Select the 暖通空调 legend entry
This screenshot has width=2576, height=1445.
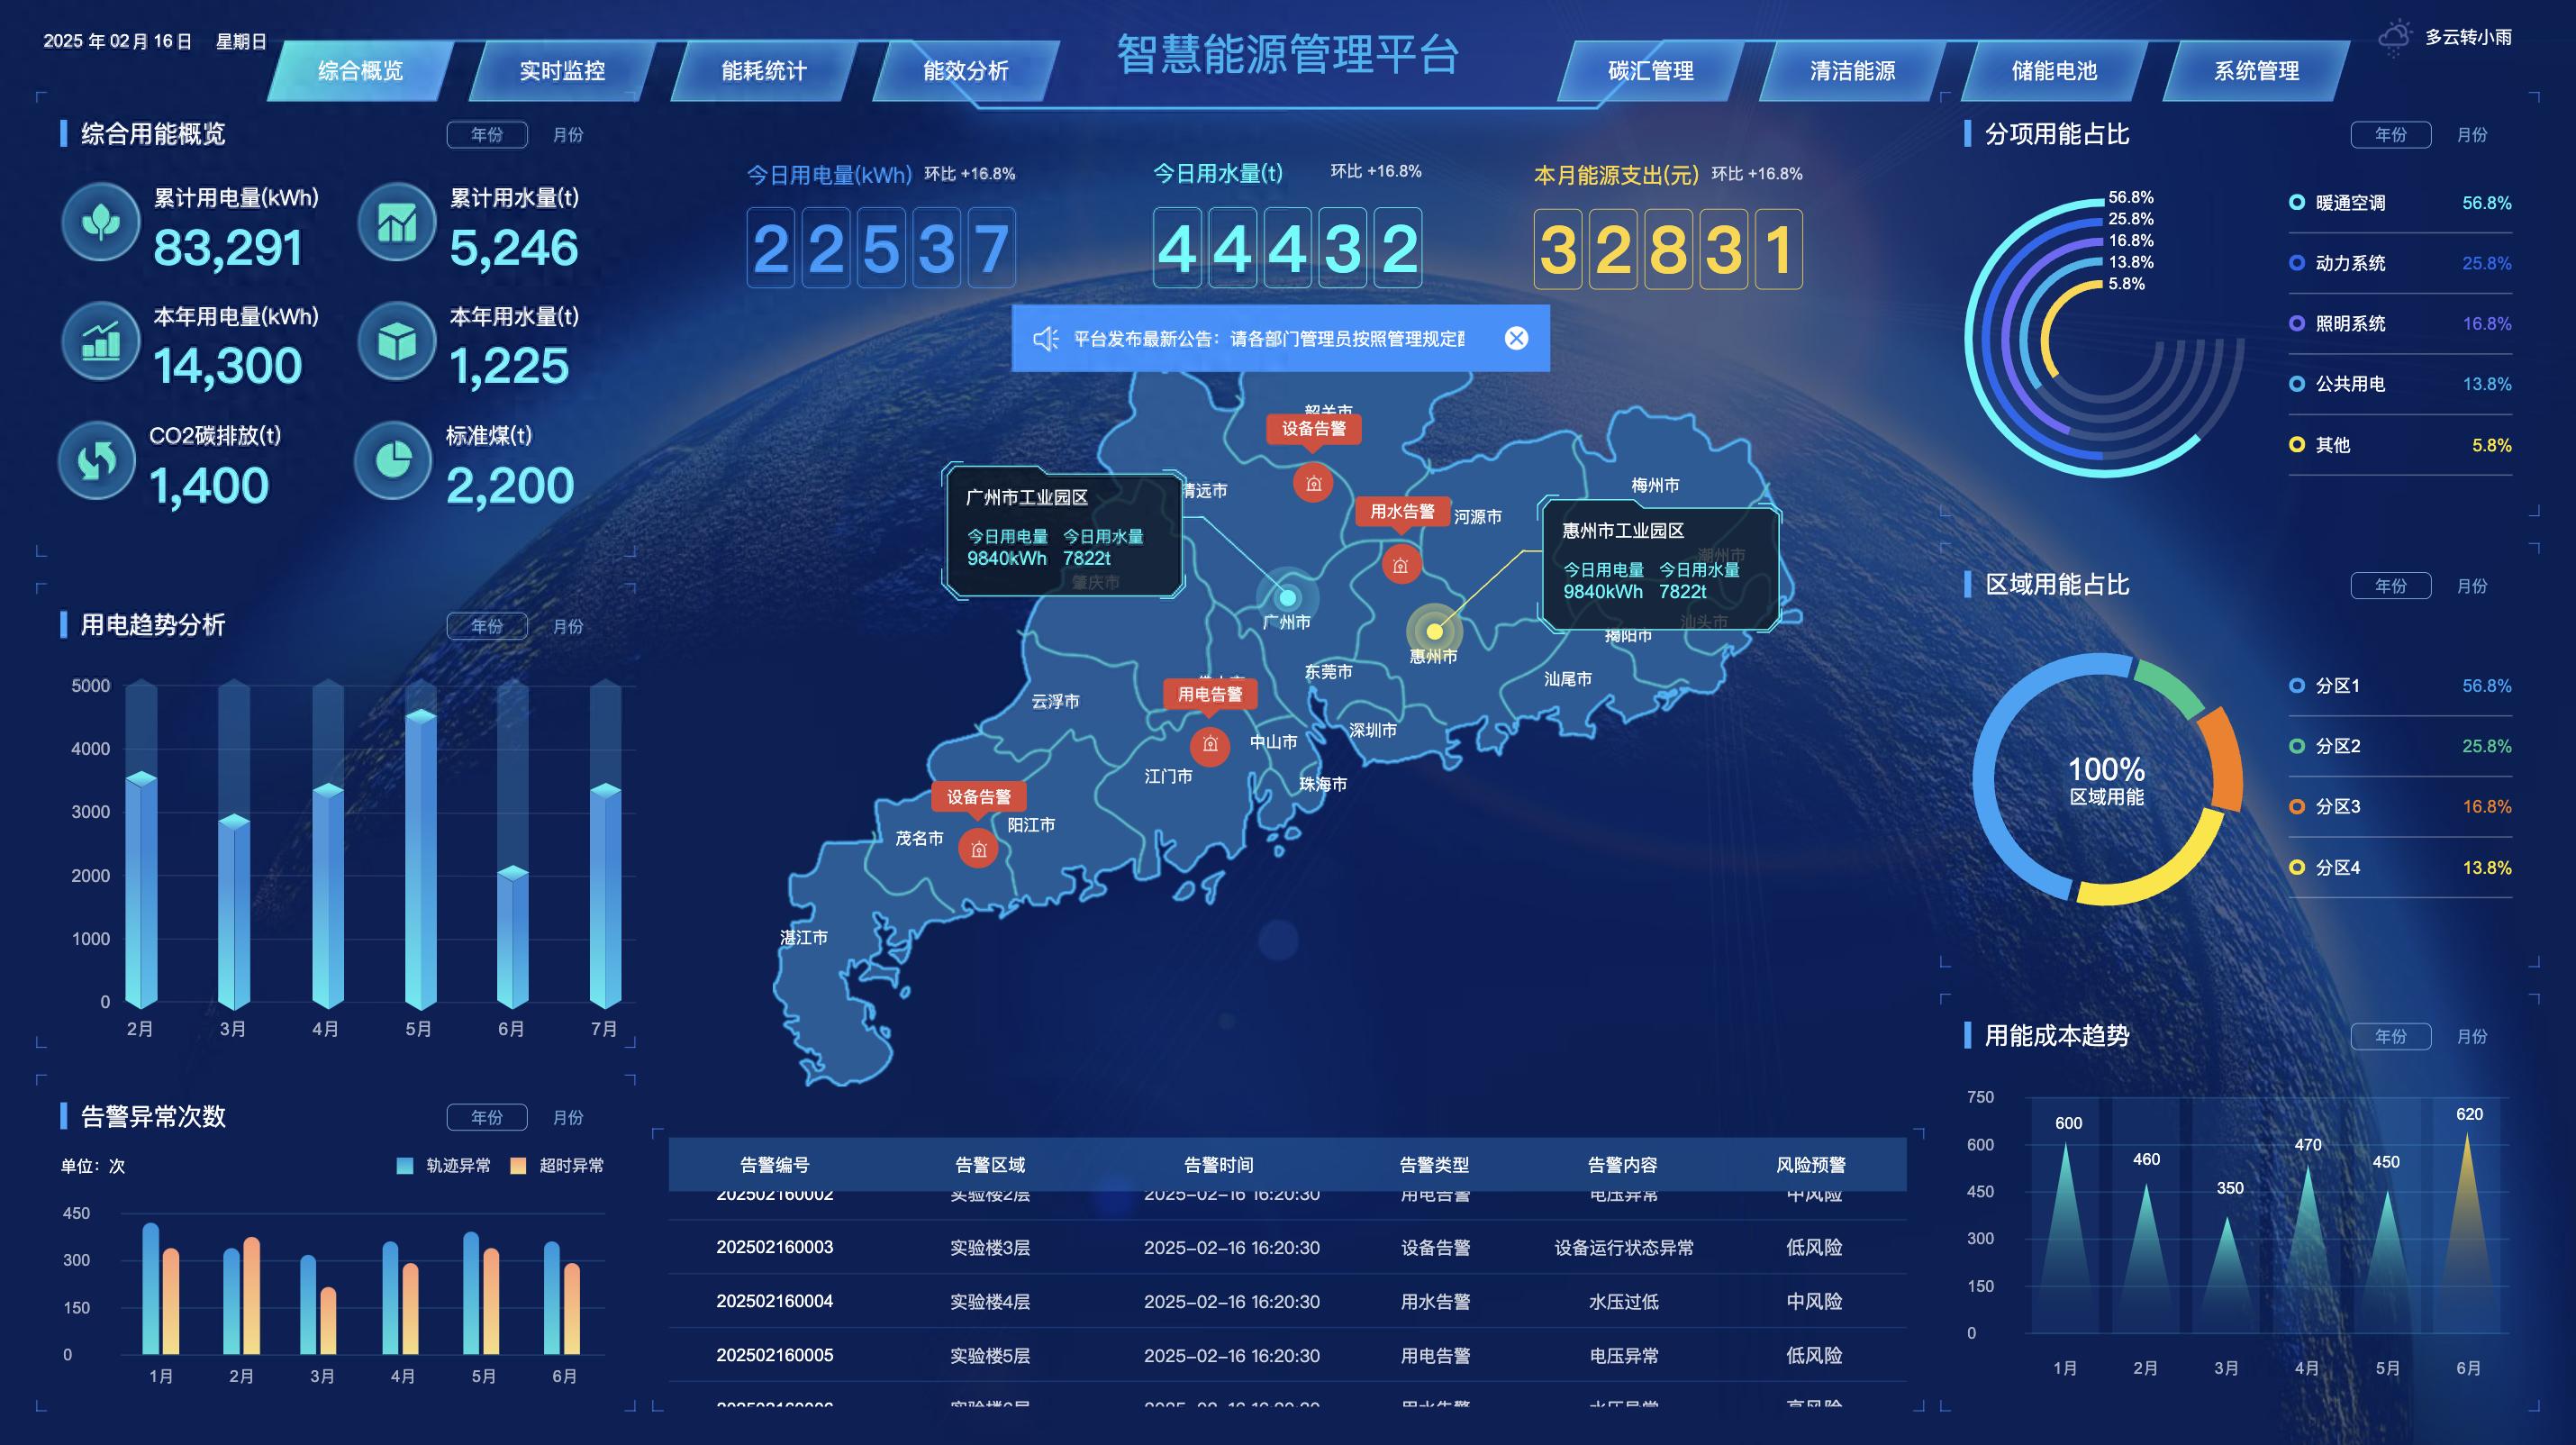click(x=2352, y=203)
